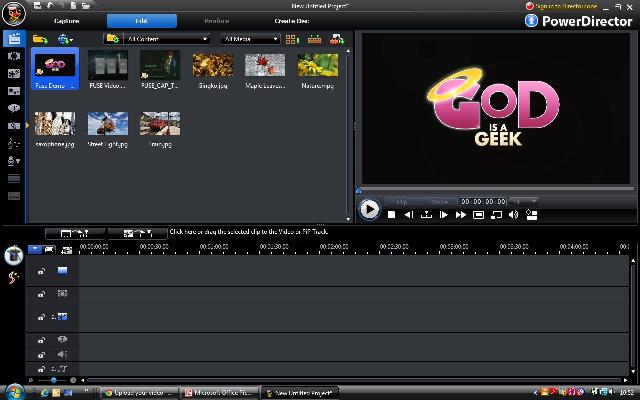
Task: Open Windows Start button
Action: [x=15, y=392]
